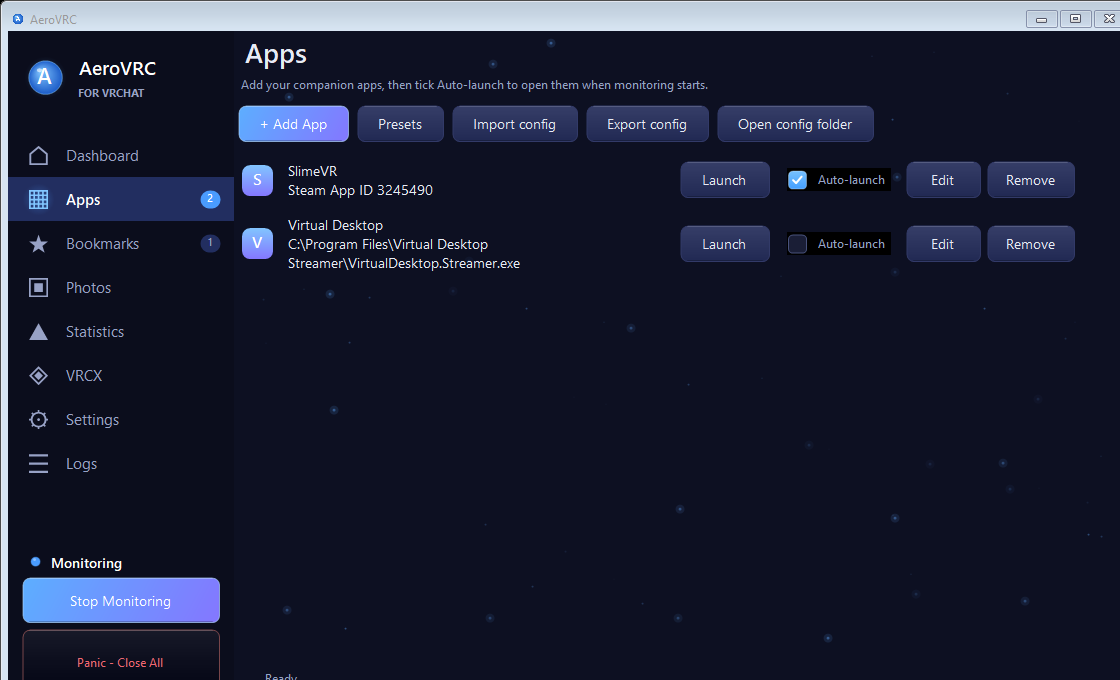Click the AeroVRC title bar icon
This screenshot has height=680, width=1120.
tap(18, 19)
